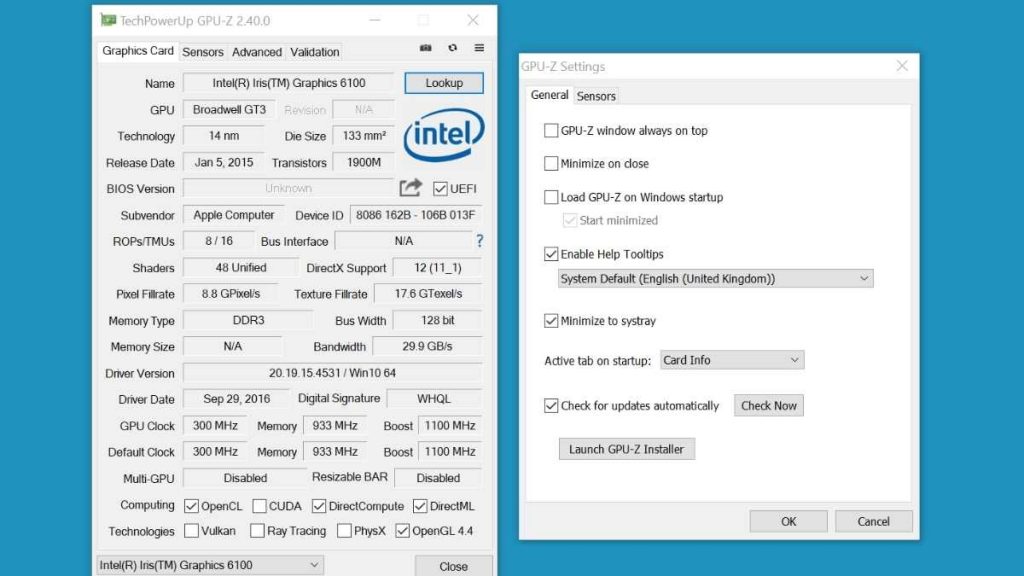Enable Minimize on close option

click(x=551, y=163)
